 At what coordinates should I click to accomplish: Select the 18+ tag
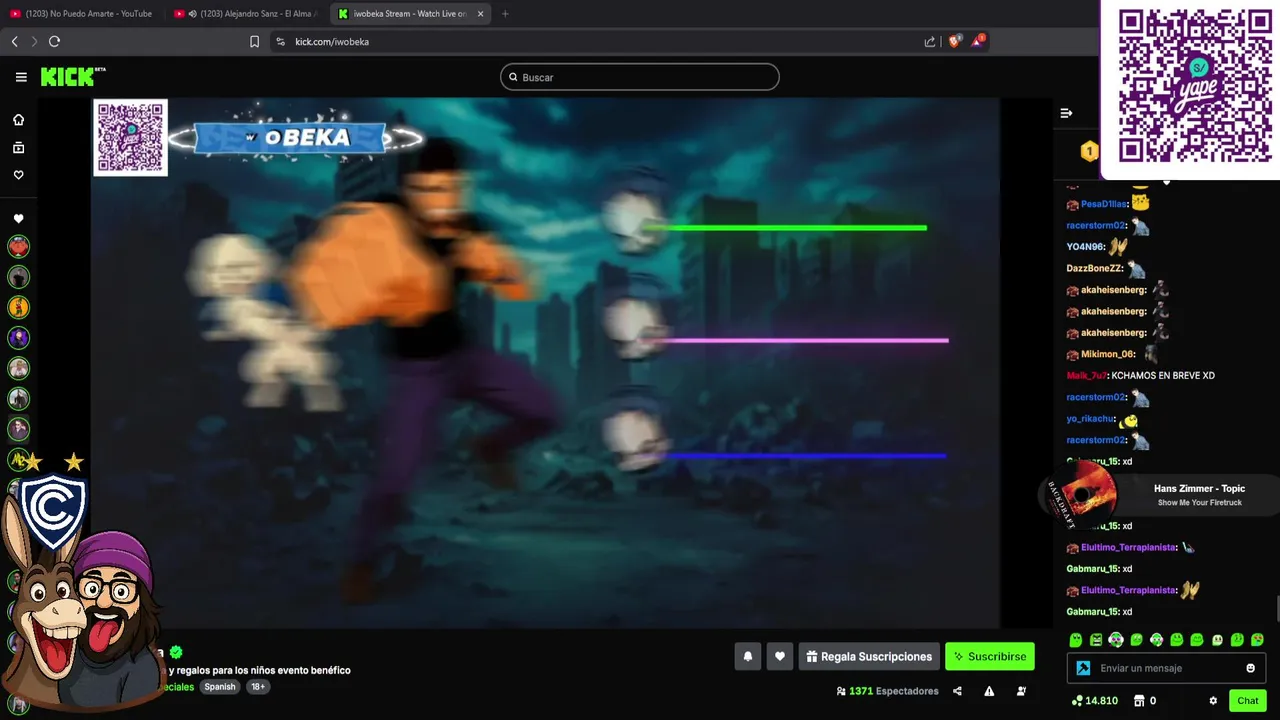(x=258, y=687)
